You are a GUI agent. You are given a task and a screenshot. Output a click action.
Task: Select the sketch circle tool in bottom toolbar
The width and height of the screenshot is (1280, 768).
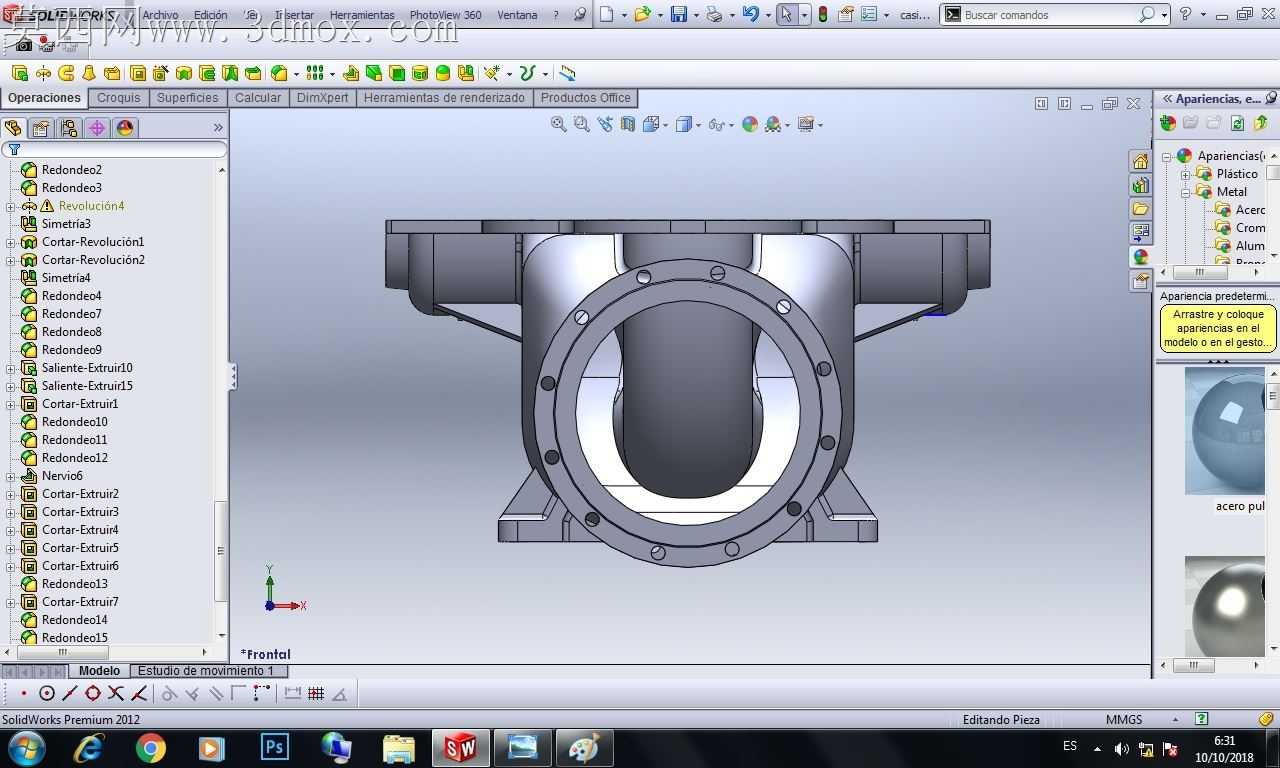point(47,693)
